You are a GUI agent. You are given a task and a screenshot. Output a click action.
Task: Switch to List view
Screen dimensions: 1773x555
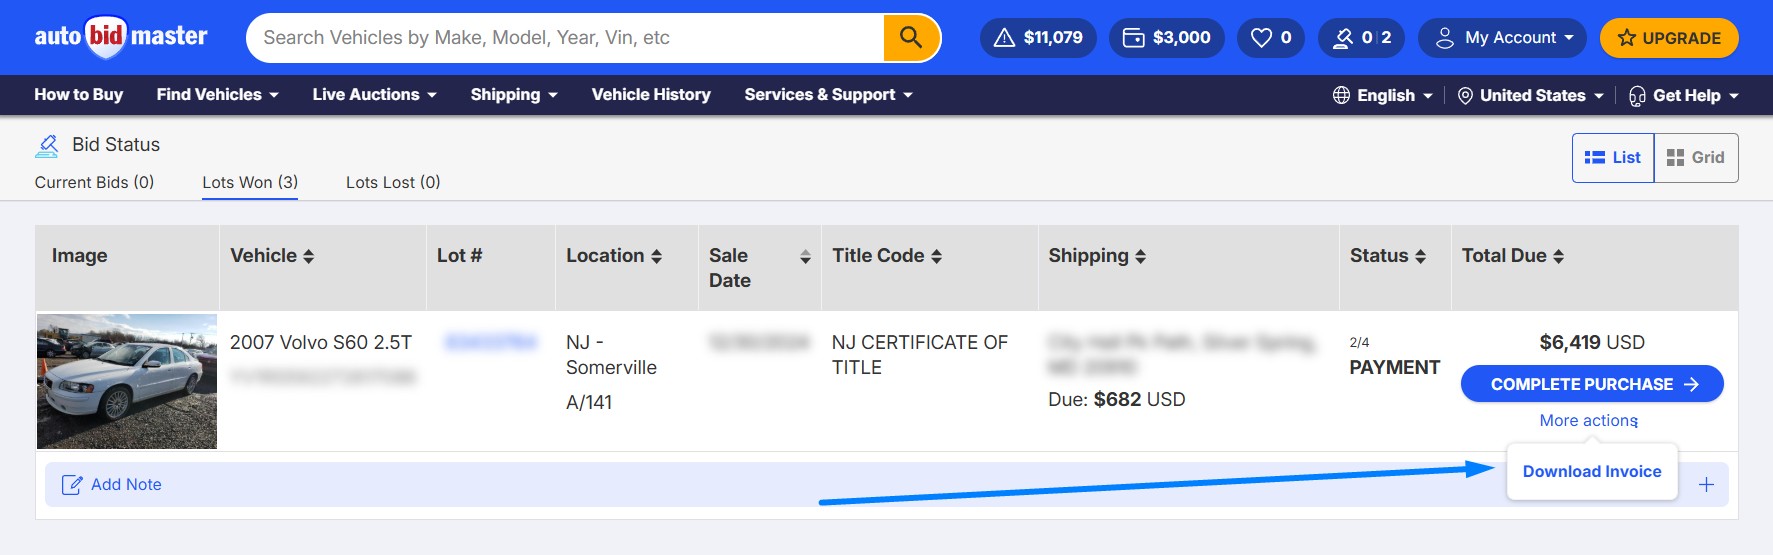pos(1613,158)
